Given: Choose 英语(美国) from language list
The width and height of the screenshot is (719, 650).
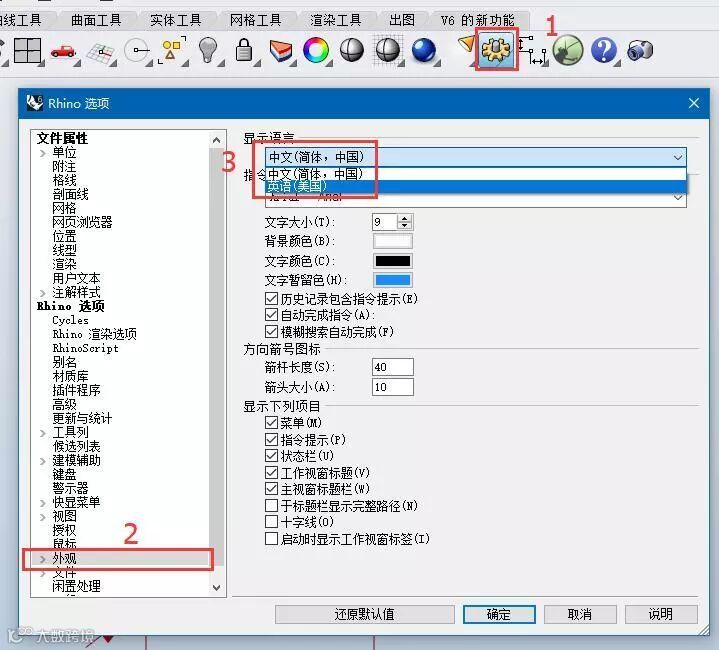Looking at the screenshot, I should [x=476, y=186].
